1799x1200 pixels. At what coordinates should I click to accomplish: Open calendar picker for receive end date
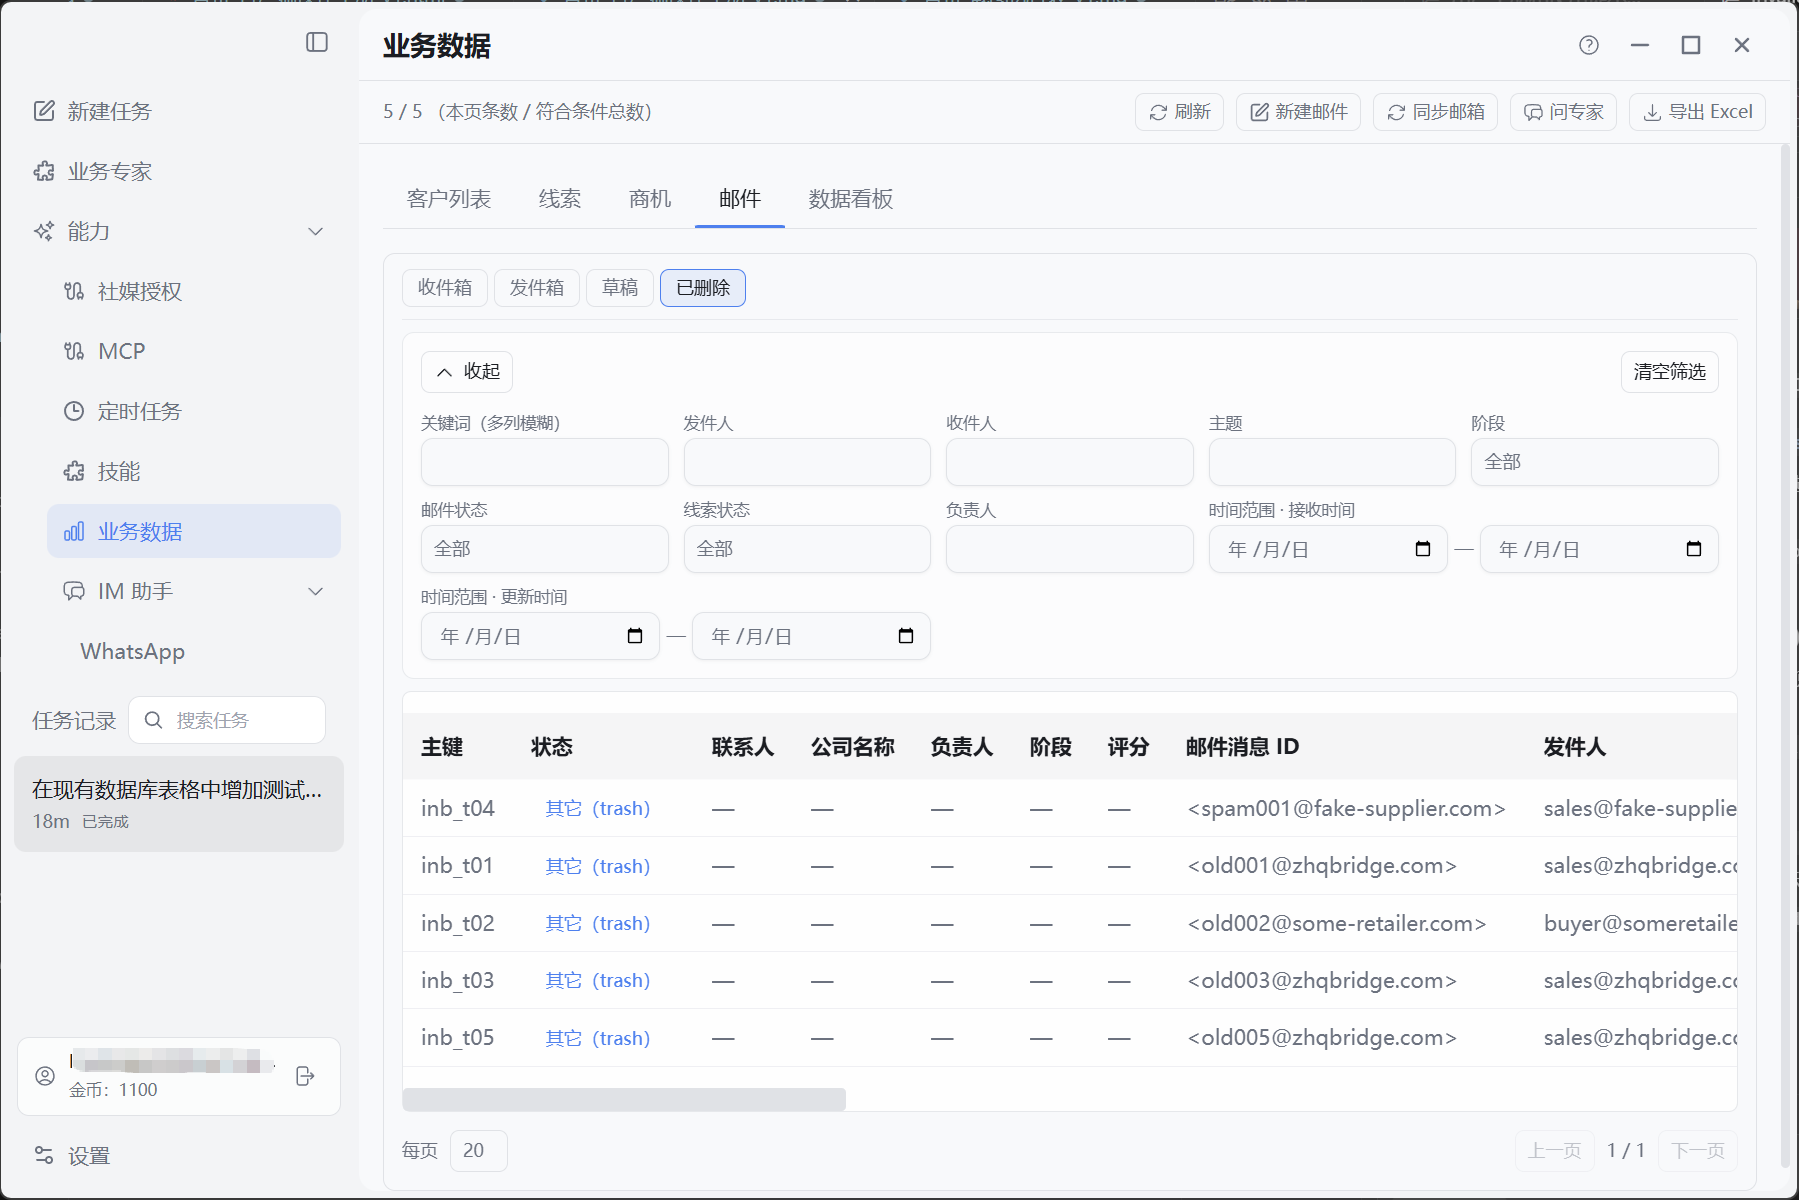tap(1694, 549)
